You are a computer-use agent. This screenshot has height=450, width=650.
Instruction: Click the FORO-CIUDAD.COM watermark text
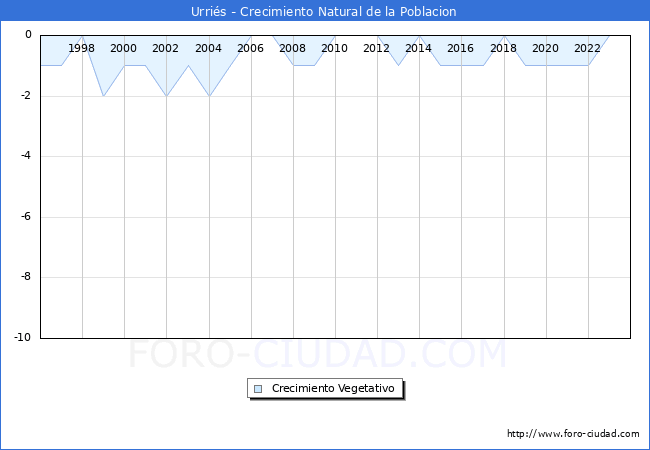coord(318,355)
